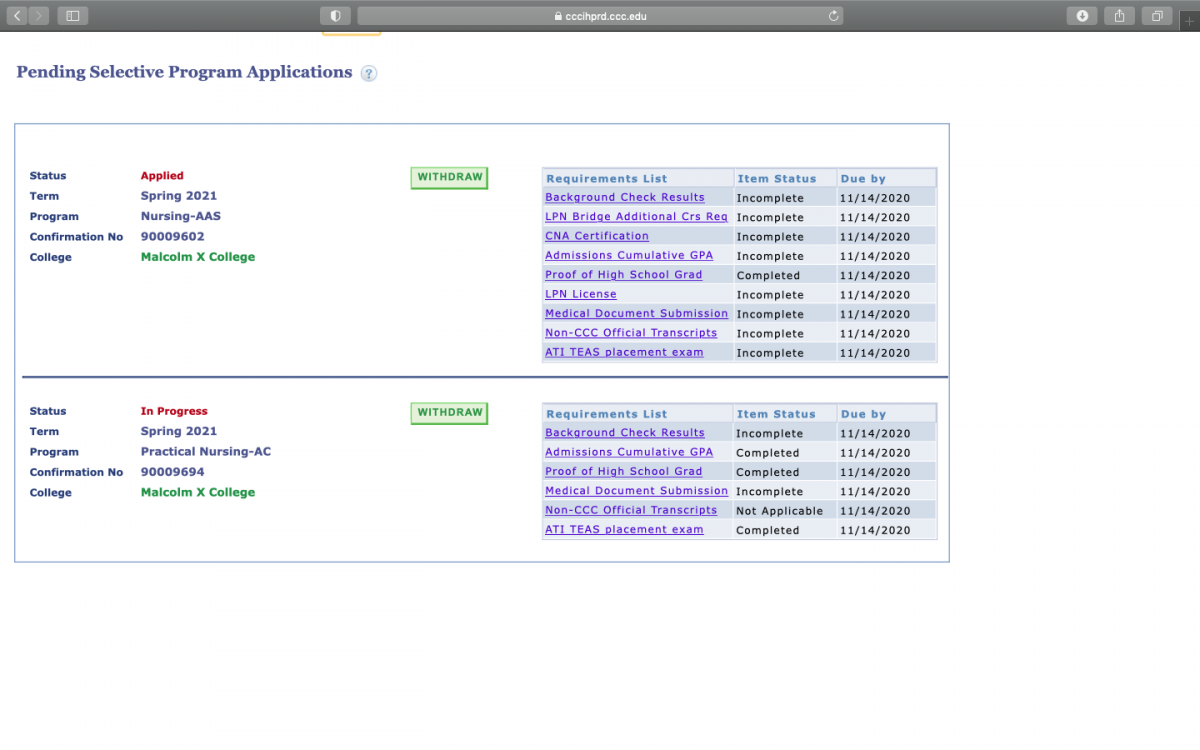Reload the page using the refresh icon

[833, 16]
